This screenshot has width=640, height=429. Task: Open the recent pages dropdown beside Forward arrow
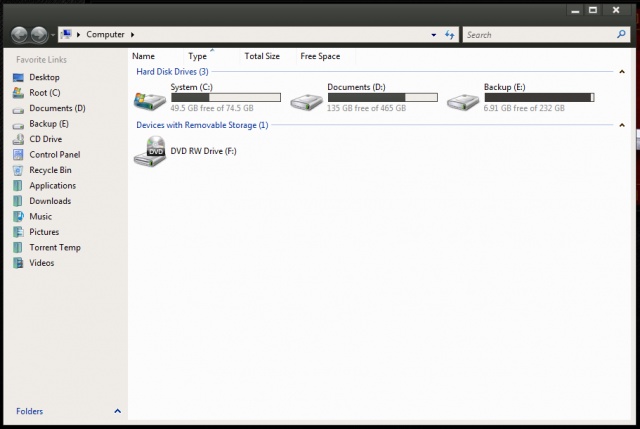point(53,35)
